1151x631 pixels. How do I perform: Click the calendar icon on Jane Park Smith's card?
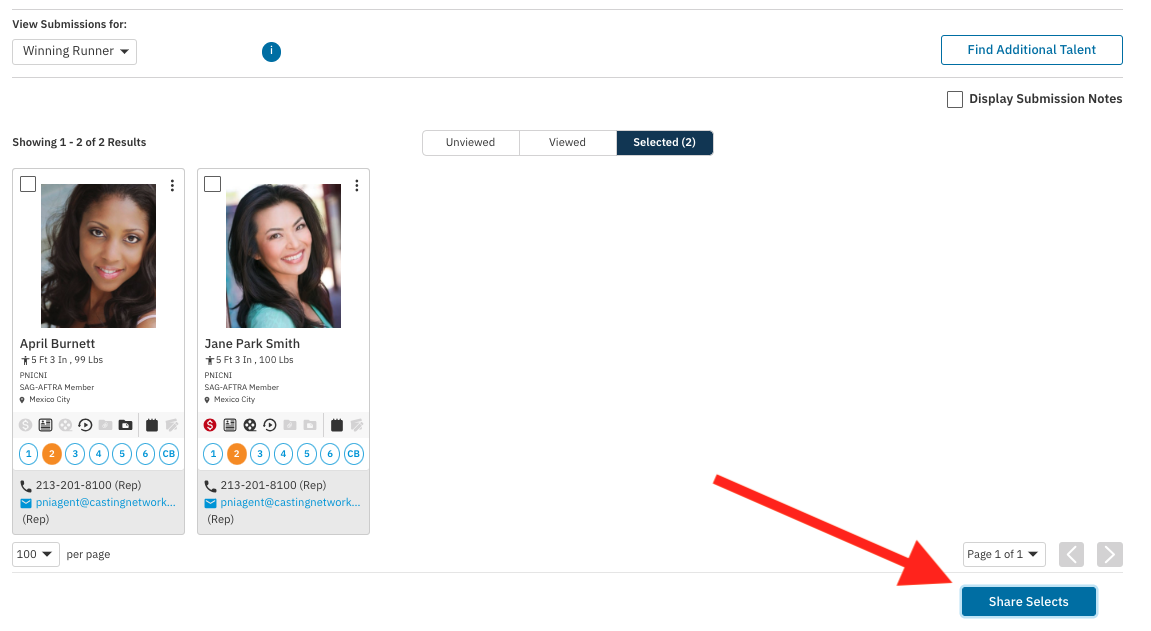click(337, 424)
